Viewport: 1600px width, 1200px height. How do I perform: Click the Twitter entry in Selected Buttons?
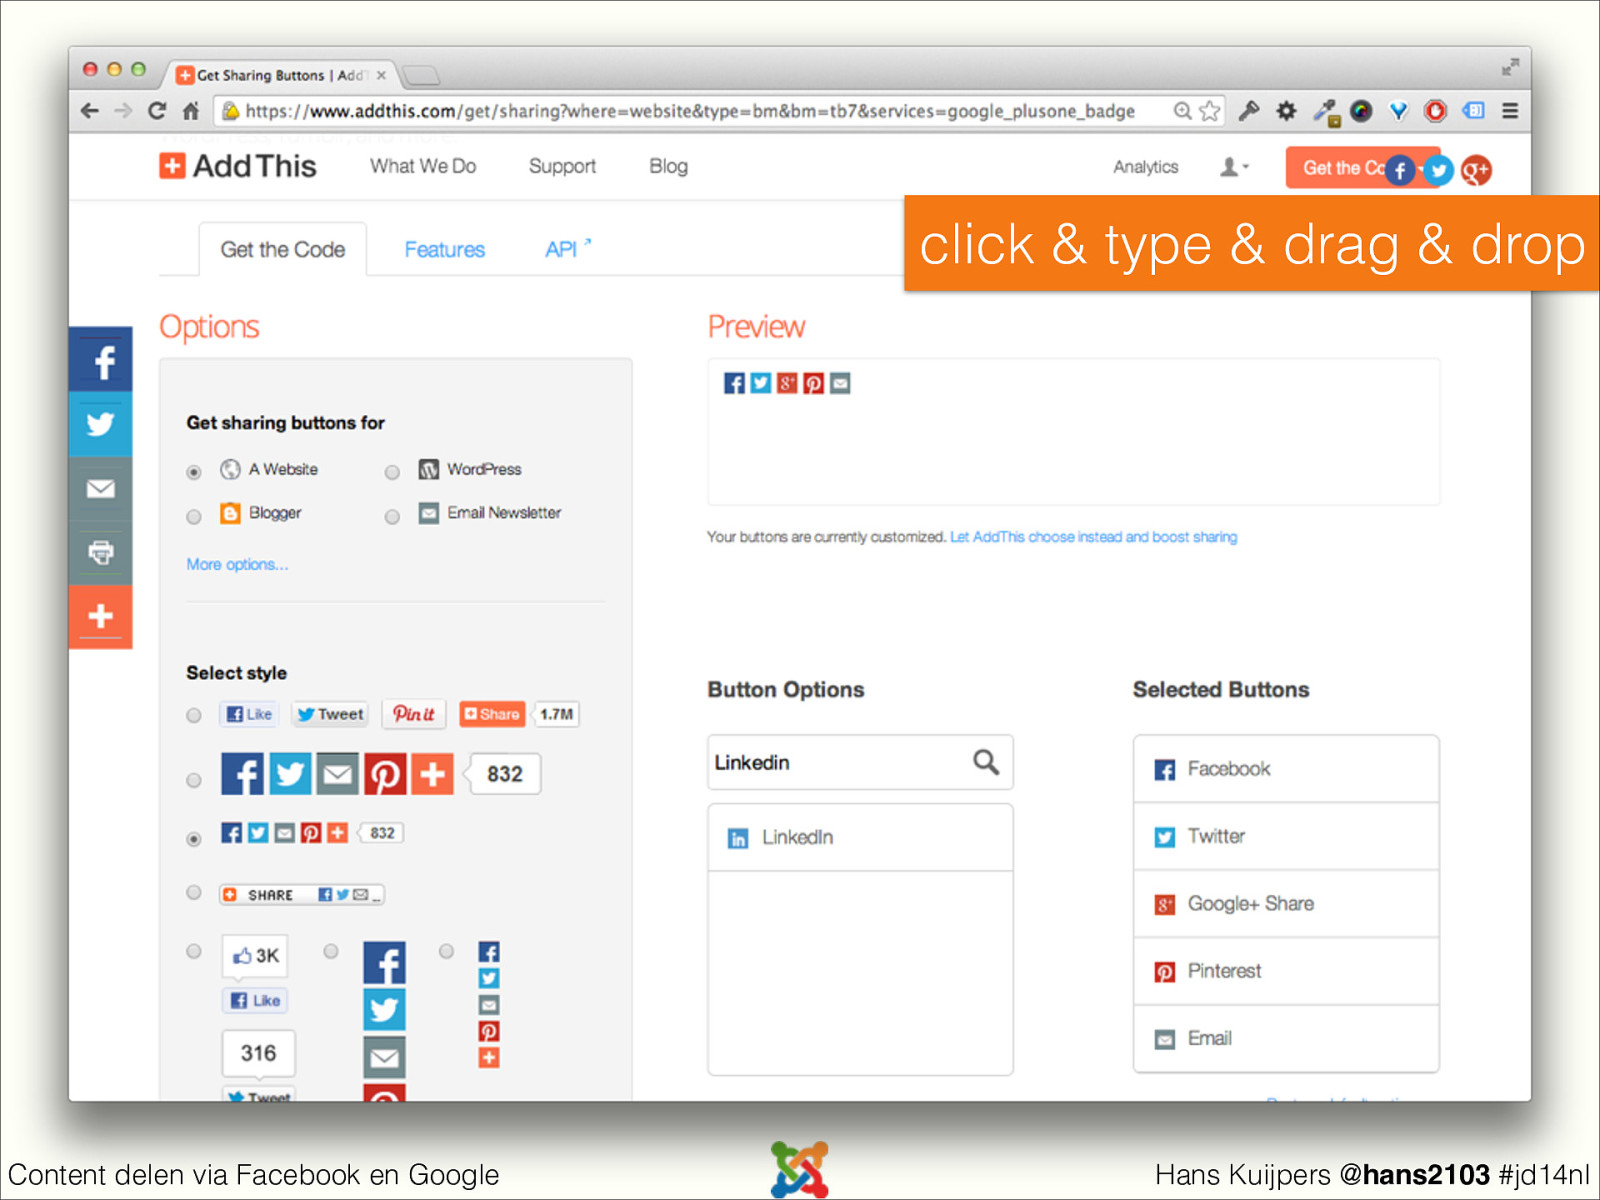click(1286, 836)
